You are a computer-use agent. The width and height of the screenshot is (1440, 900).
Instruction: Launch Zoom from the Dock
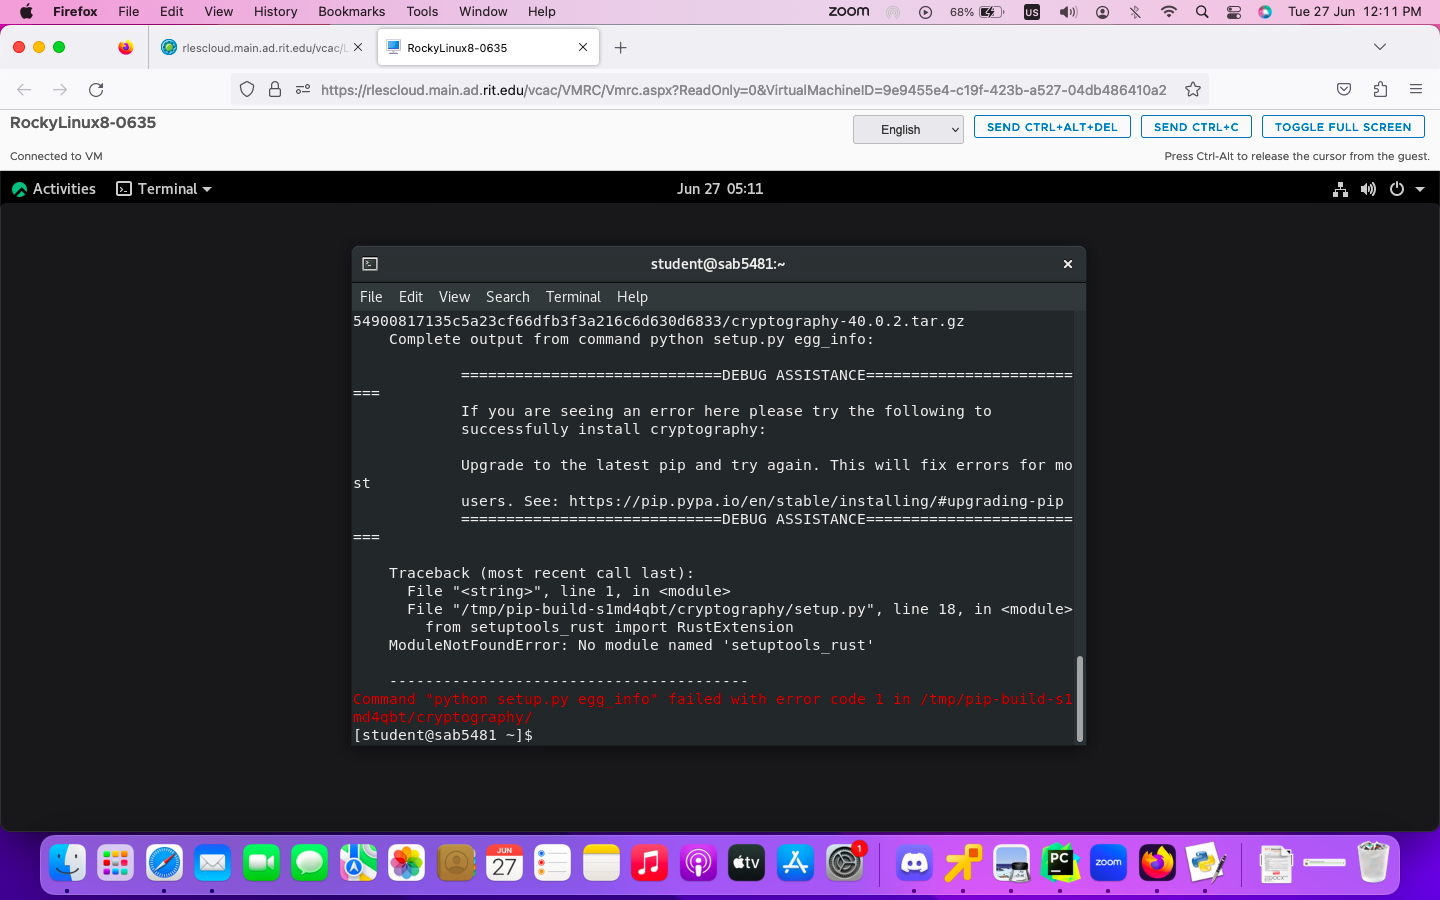[1108, 862]
